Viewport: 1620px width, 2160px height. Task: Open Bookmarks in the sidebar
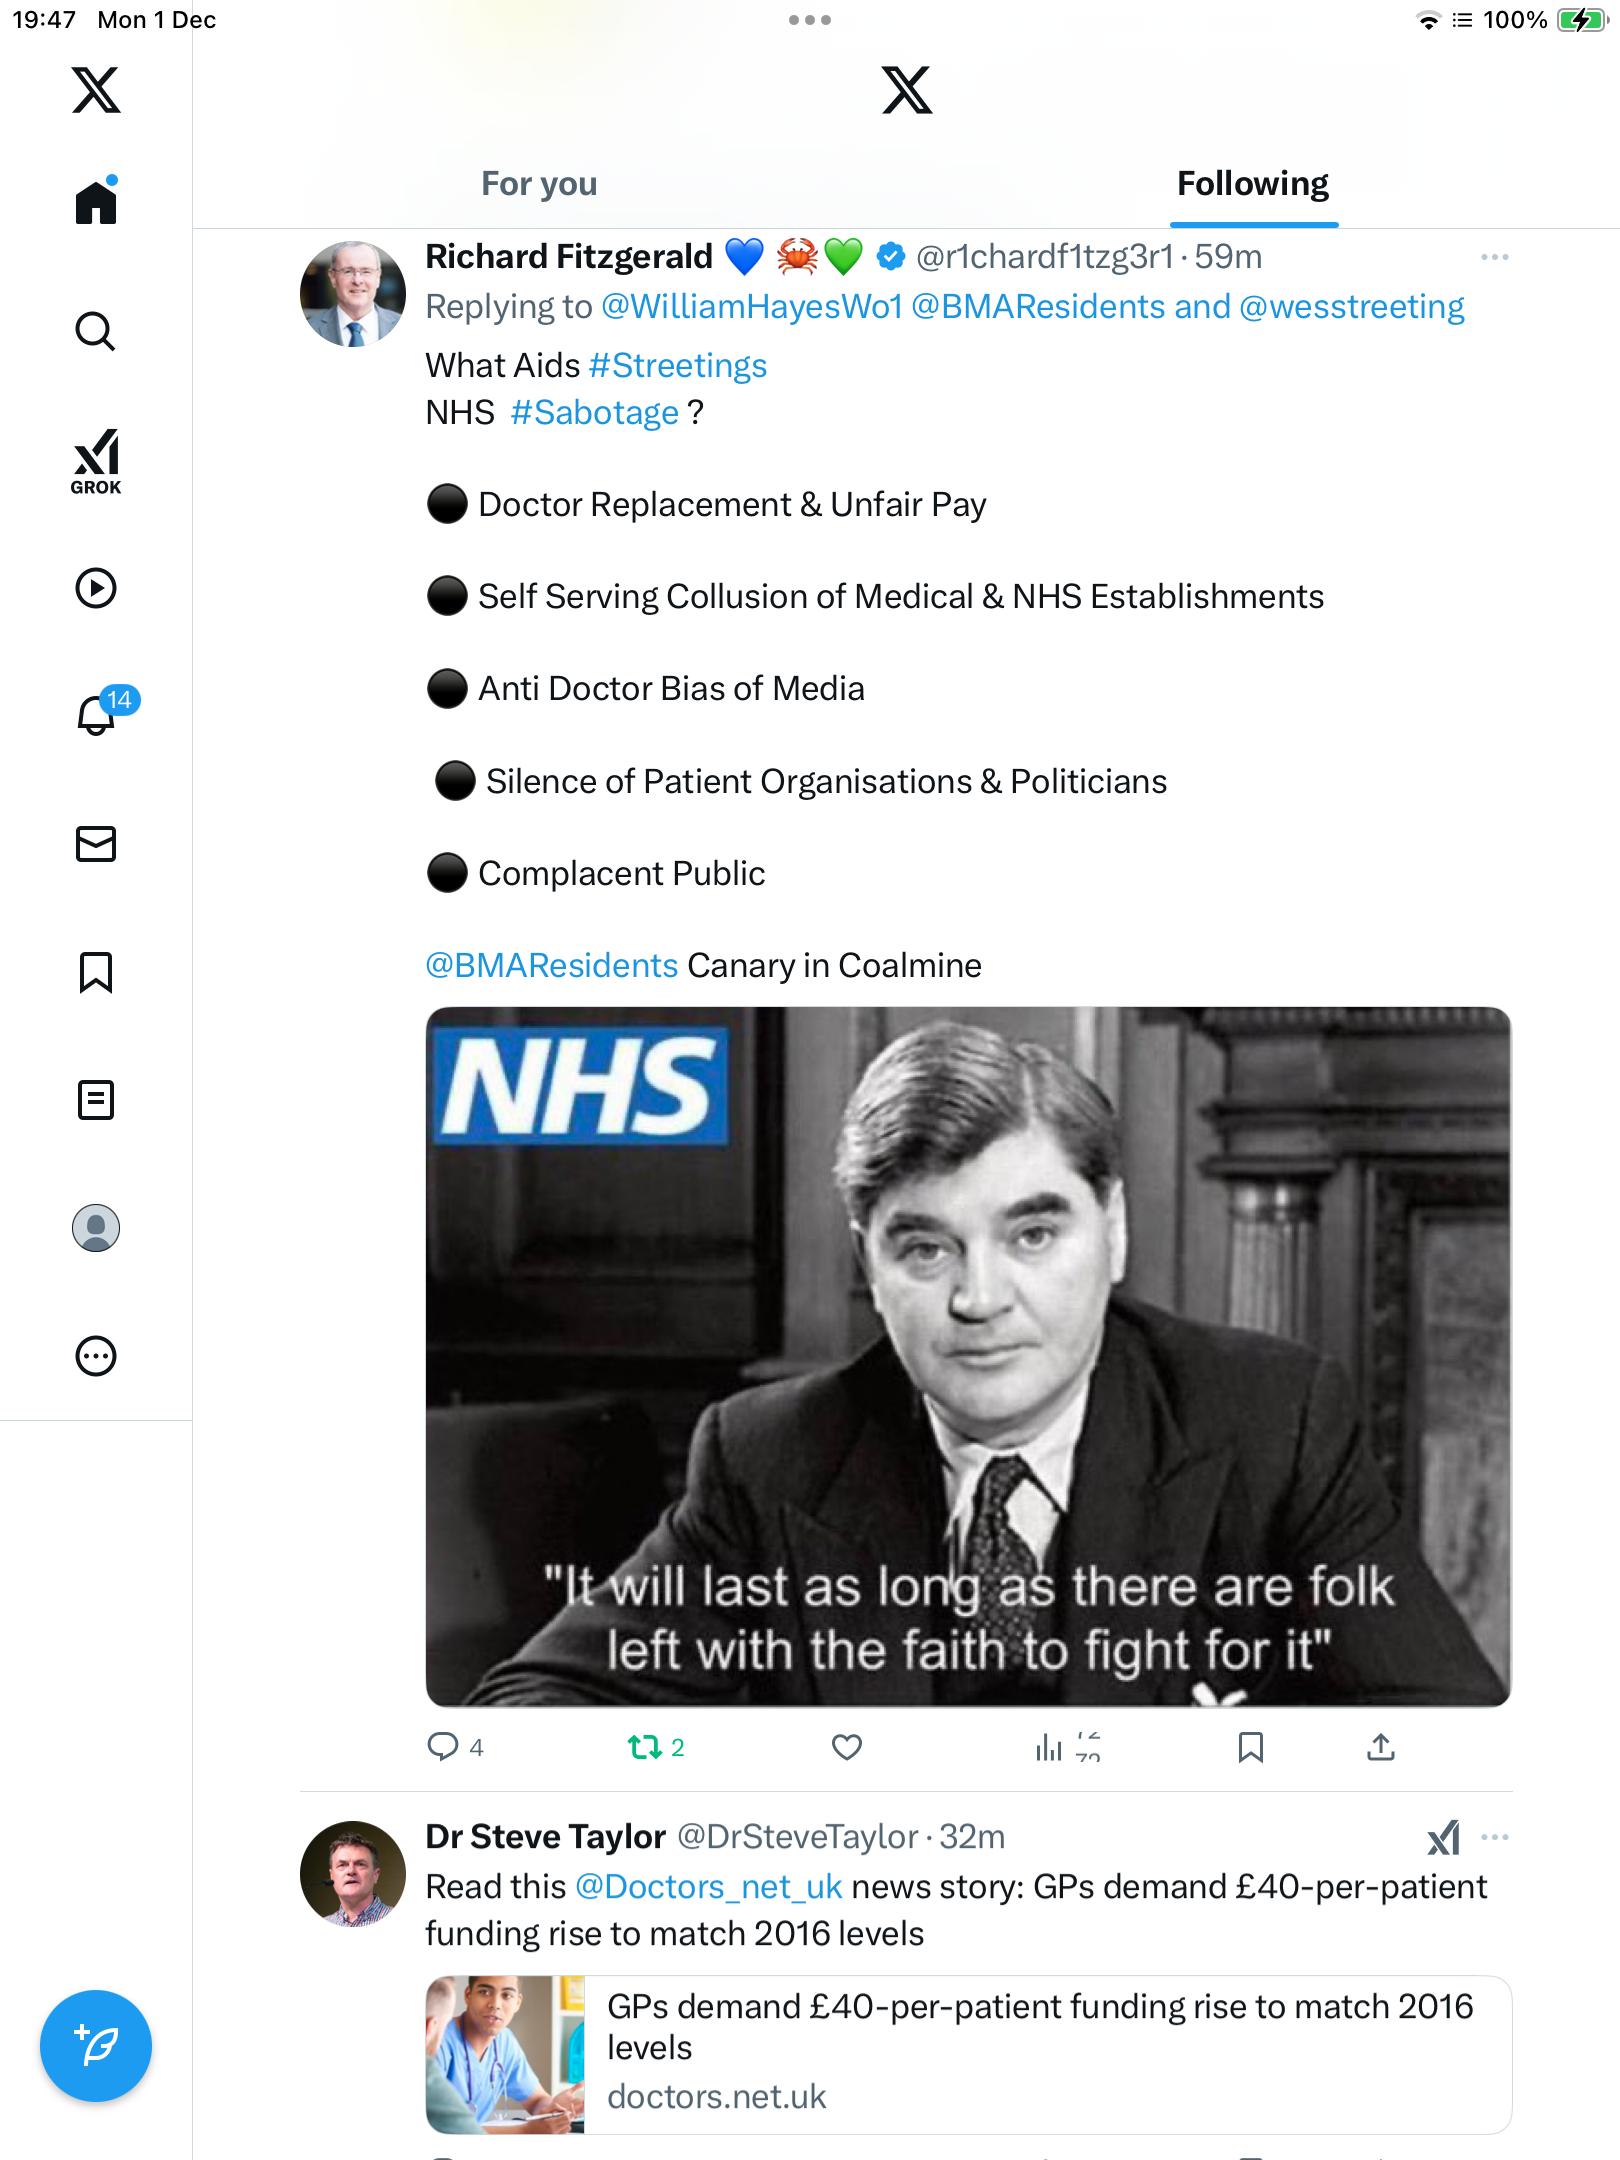pyautogui.click(x=96, y=972)
